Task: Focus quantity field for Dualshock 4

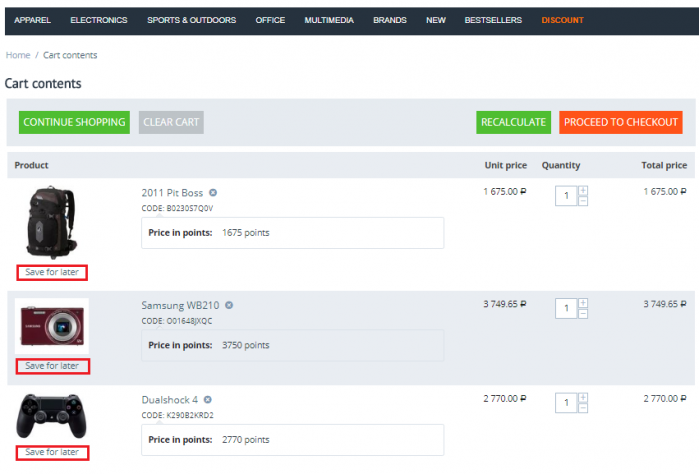Action: [x=566, y=403]
